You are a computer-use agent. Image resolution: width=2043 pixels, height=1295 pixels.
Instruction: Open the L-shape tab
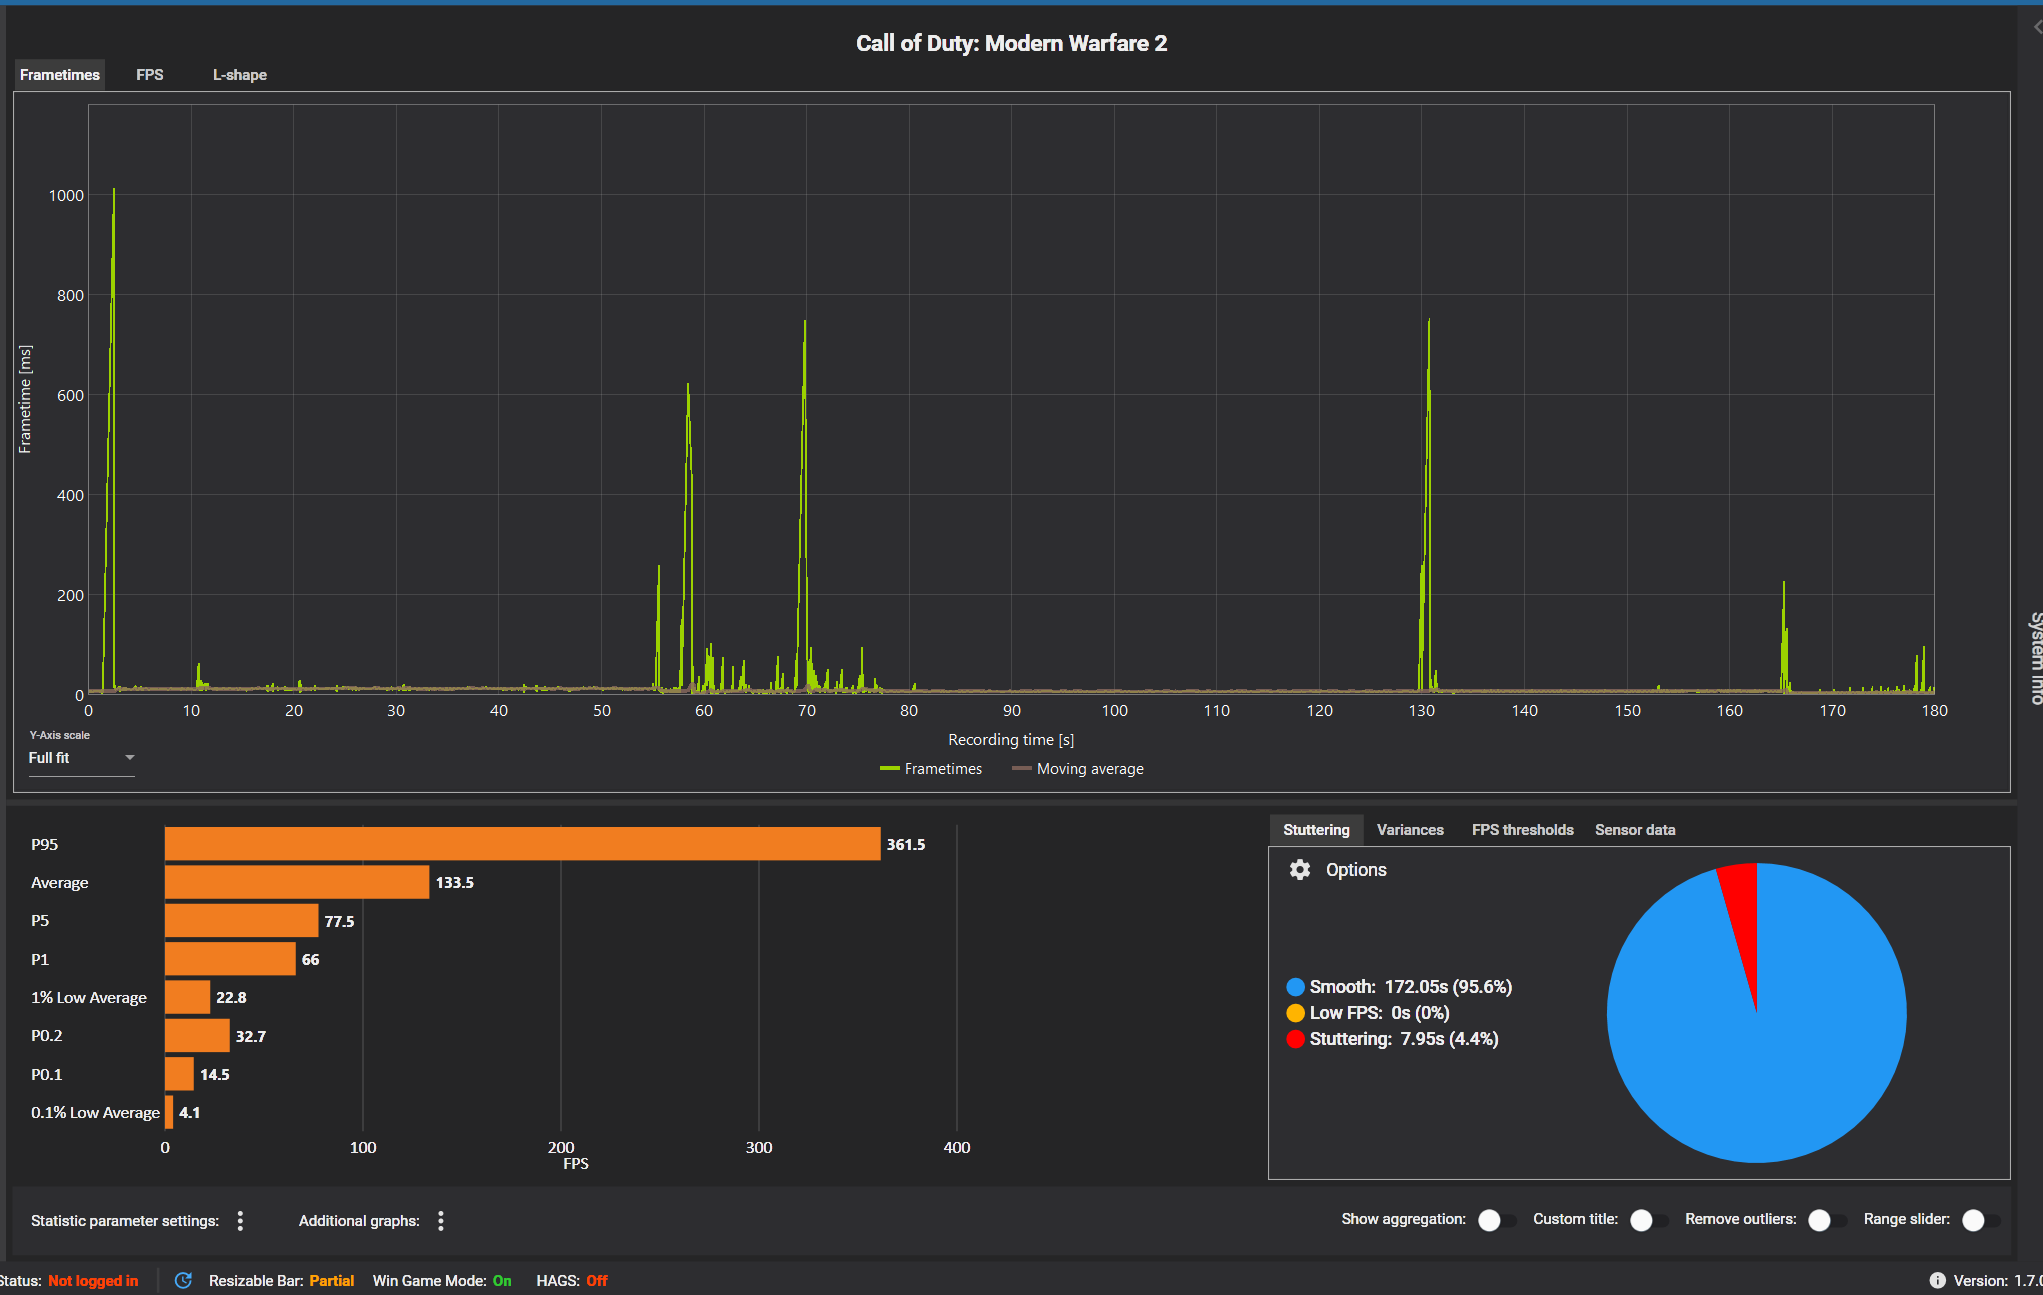(x=239, y=75)
